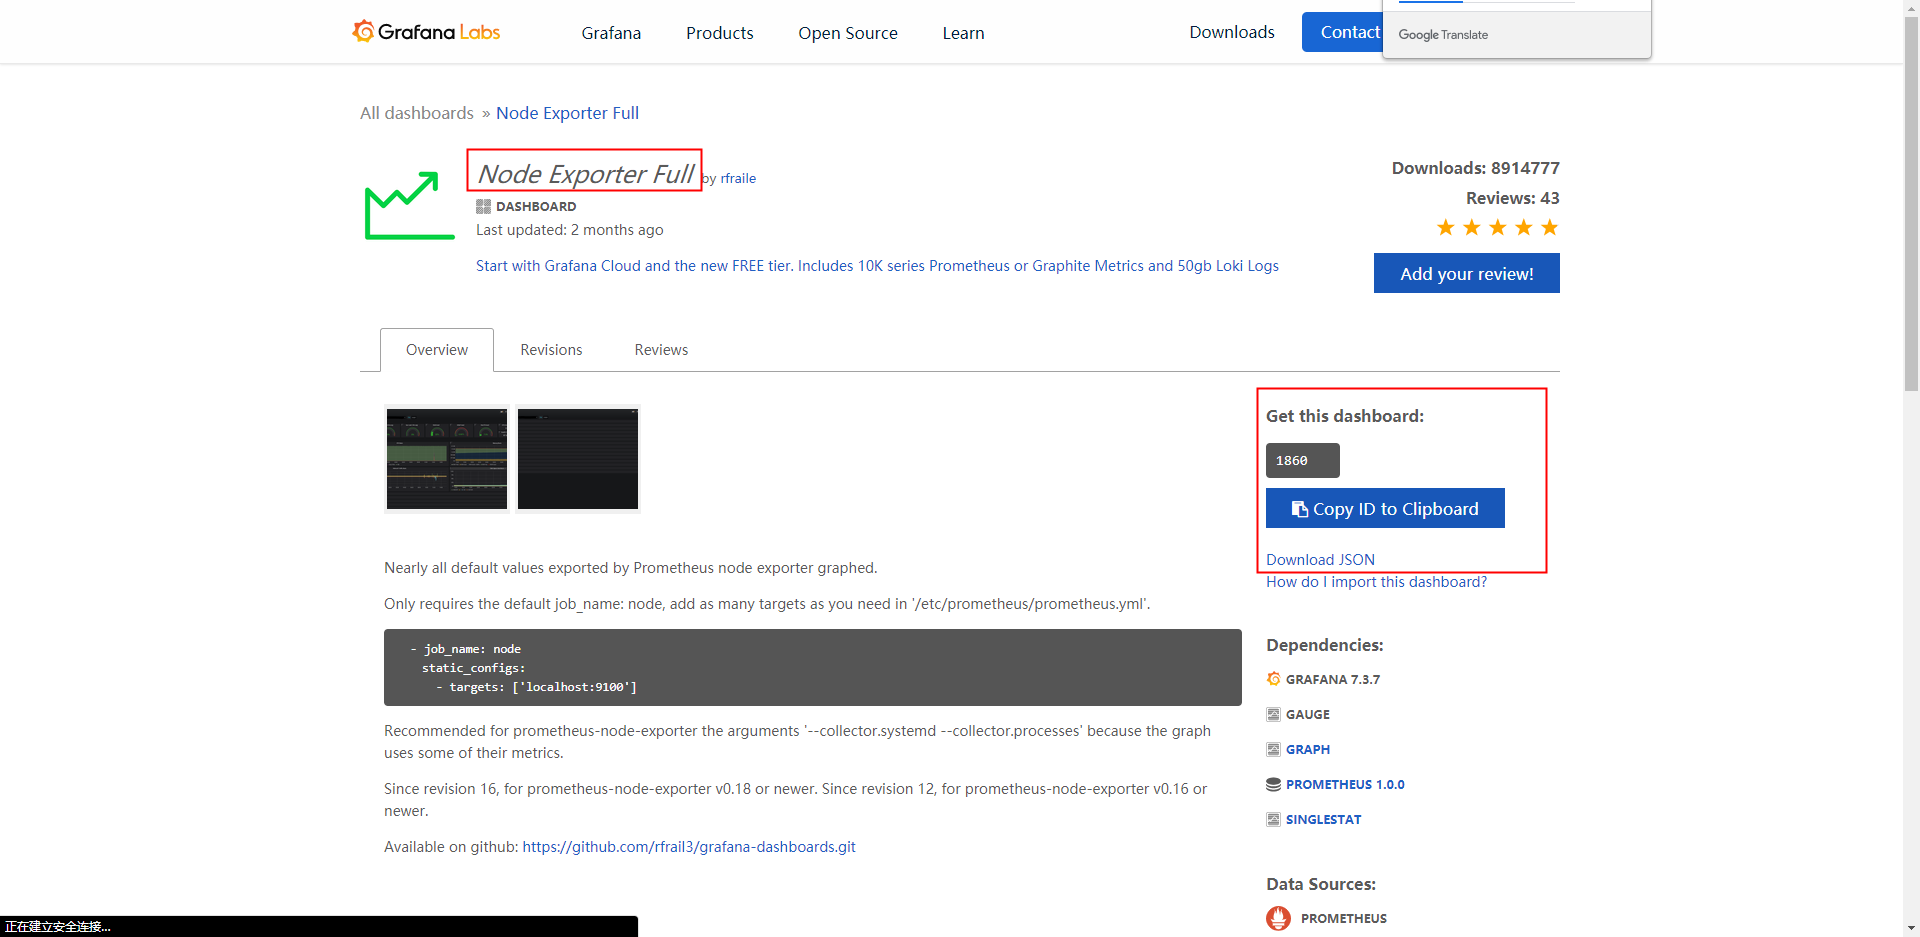This screenshot has height=937, width=1920.
Task: Open the Grafana menu in navbar
Action: tap(611, 33)
